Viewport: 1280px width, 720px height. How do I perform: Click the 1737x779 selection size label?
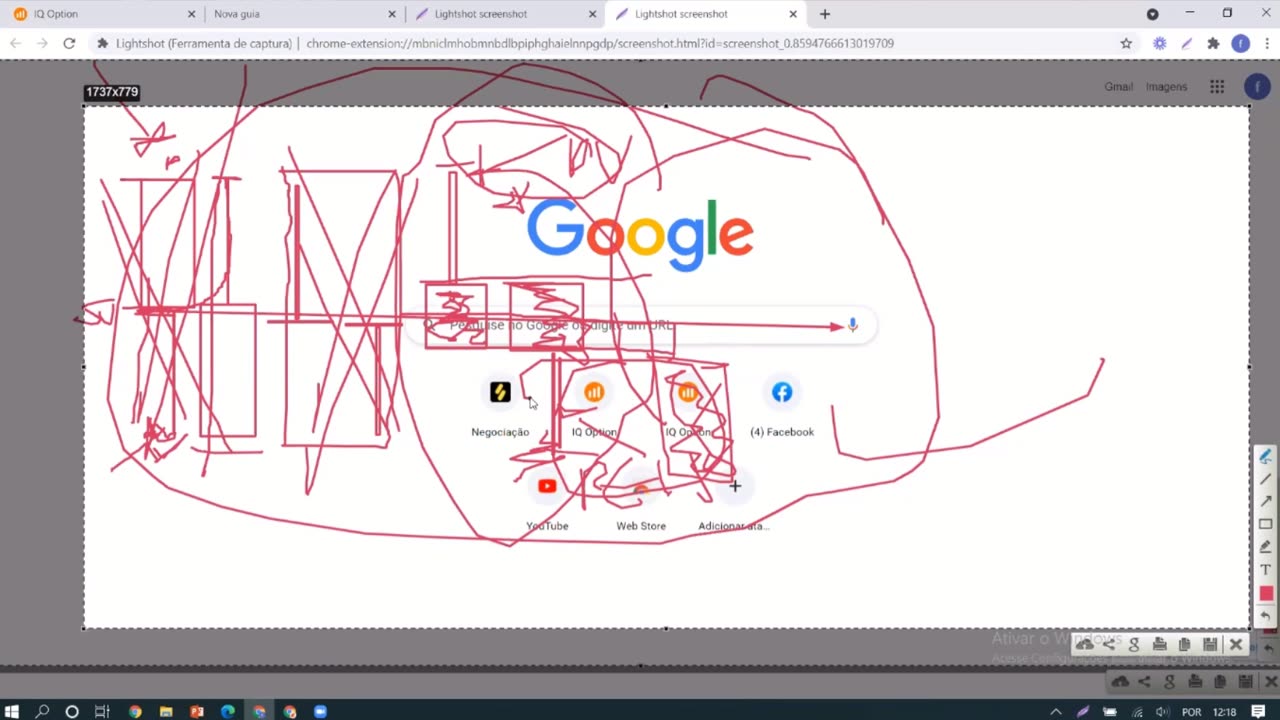tap(112, 92)
